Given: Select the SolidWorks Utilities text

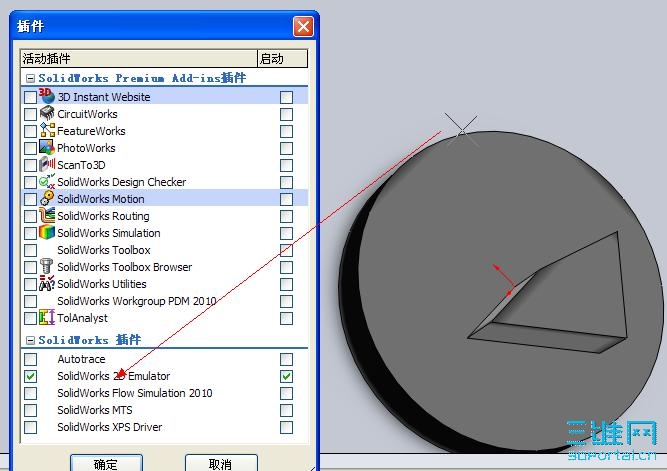Looking at the screenshot, I should [x=102, y=284].
